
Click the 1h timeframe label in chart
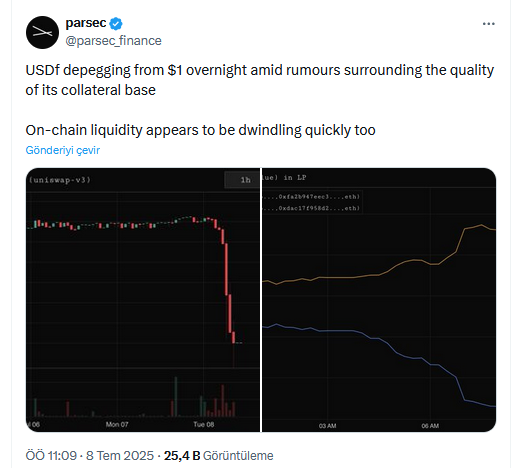click(x=246, y=180)
